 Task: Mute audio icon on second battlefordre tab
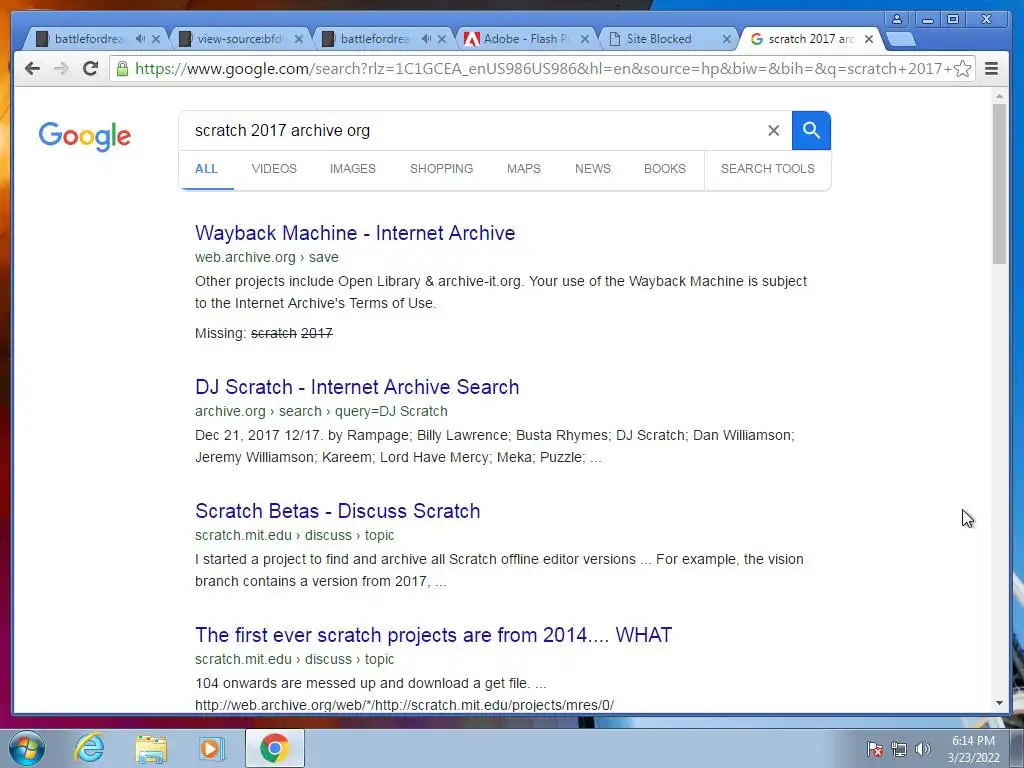click(x=426, y=39)
